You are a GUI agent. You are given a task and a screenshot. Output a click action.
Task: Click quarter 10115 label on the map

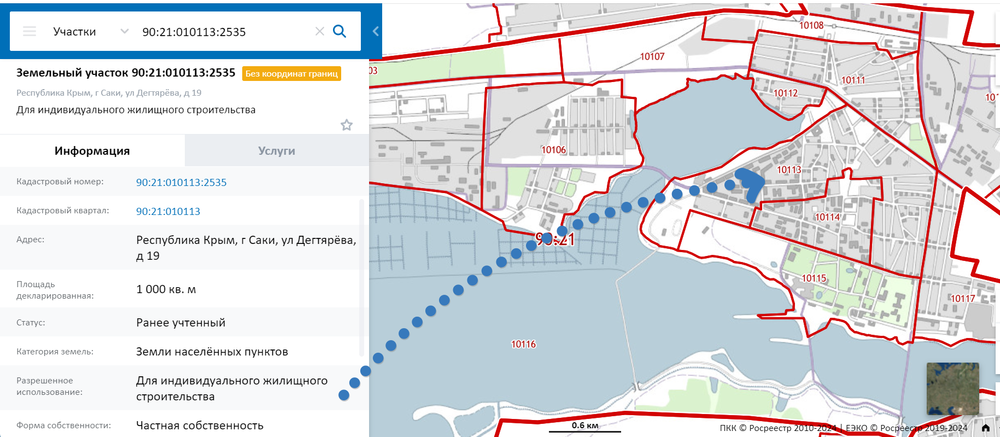[814, 277]
